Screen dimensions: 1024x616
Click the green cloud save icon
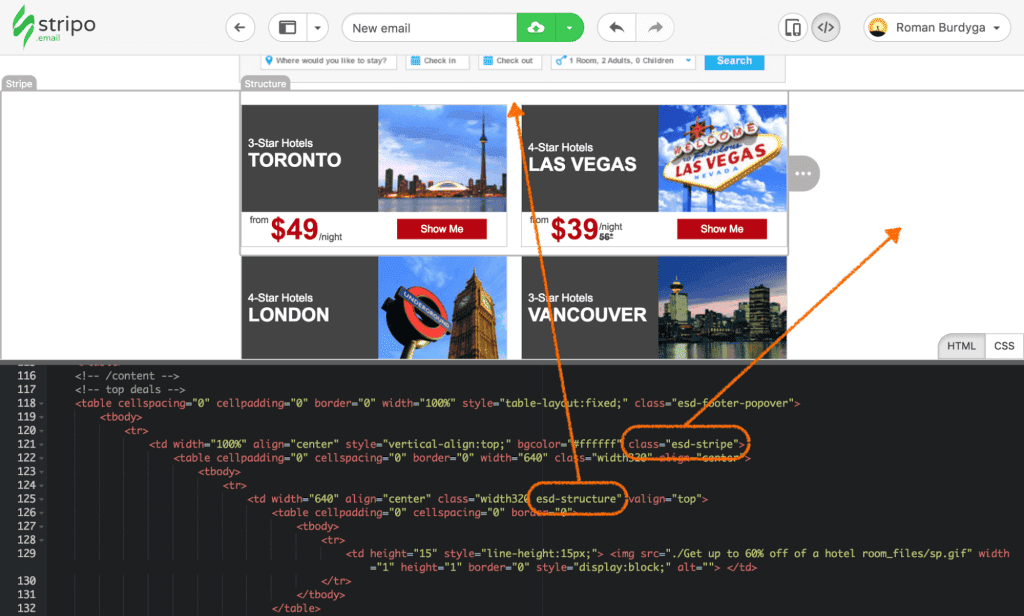pyautogui.click(x=536, y=28)
